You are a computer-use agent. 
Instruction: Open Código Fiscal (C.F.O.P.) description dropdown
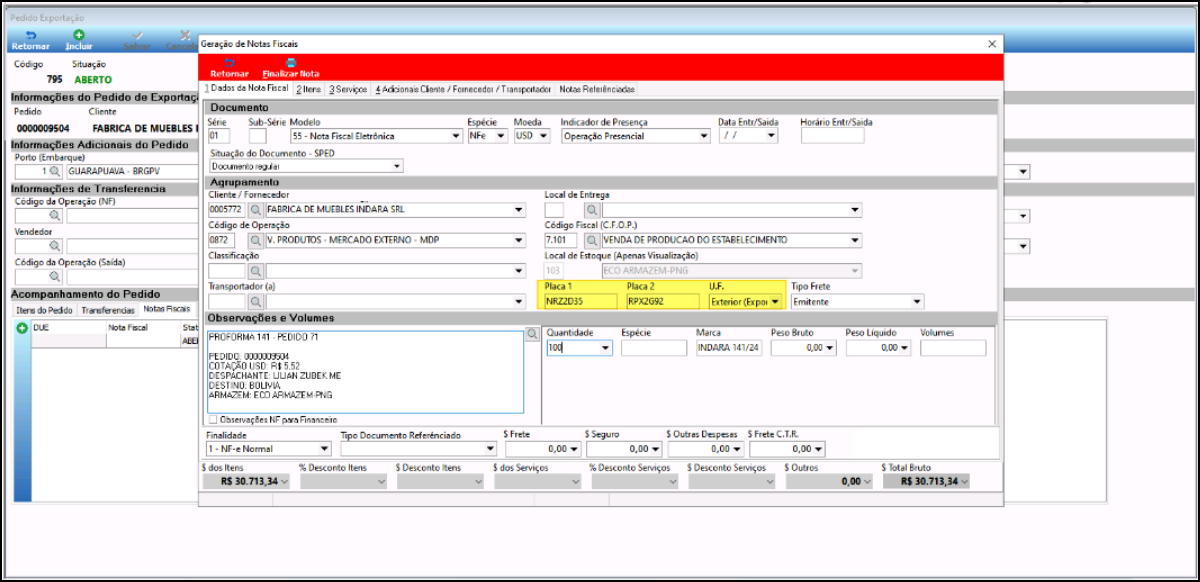(855, 240)
